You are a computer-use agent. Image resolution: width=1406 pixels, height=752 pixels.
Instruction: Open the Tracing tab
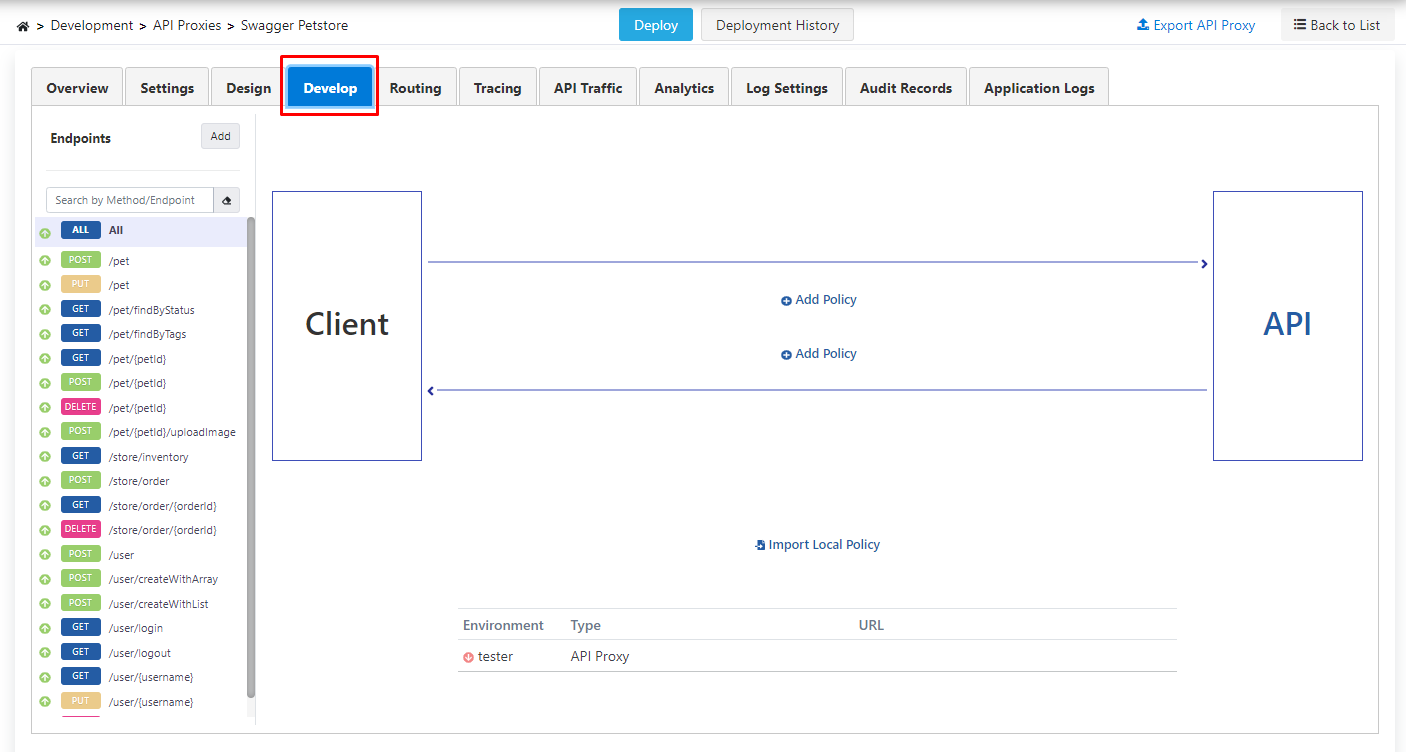click(497, 88)
